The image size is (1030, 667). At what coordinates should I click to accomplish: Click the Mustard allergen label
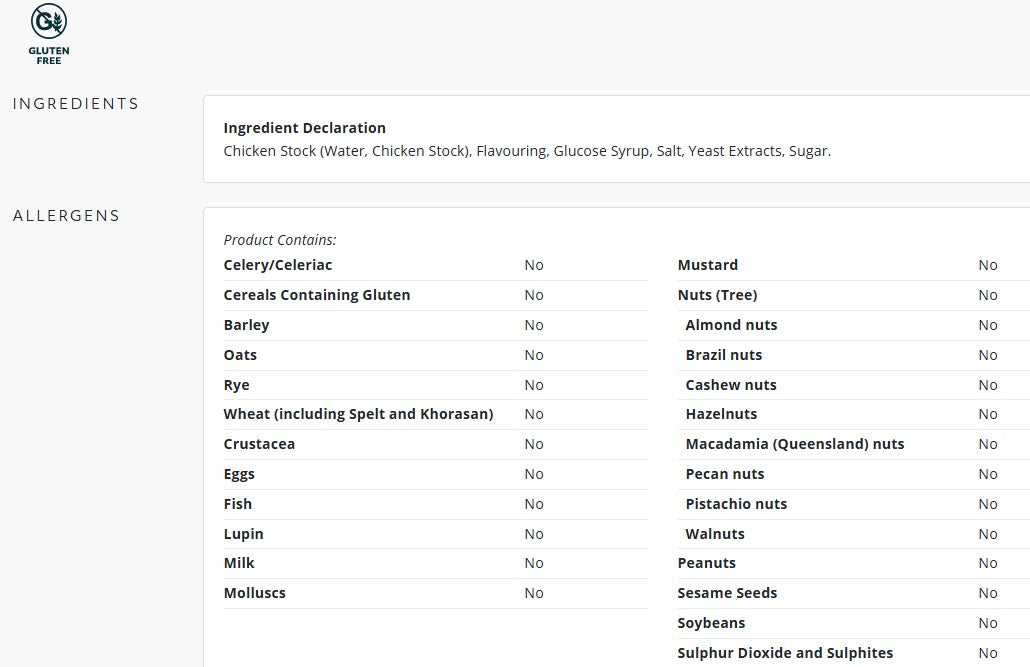707,265
